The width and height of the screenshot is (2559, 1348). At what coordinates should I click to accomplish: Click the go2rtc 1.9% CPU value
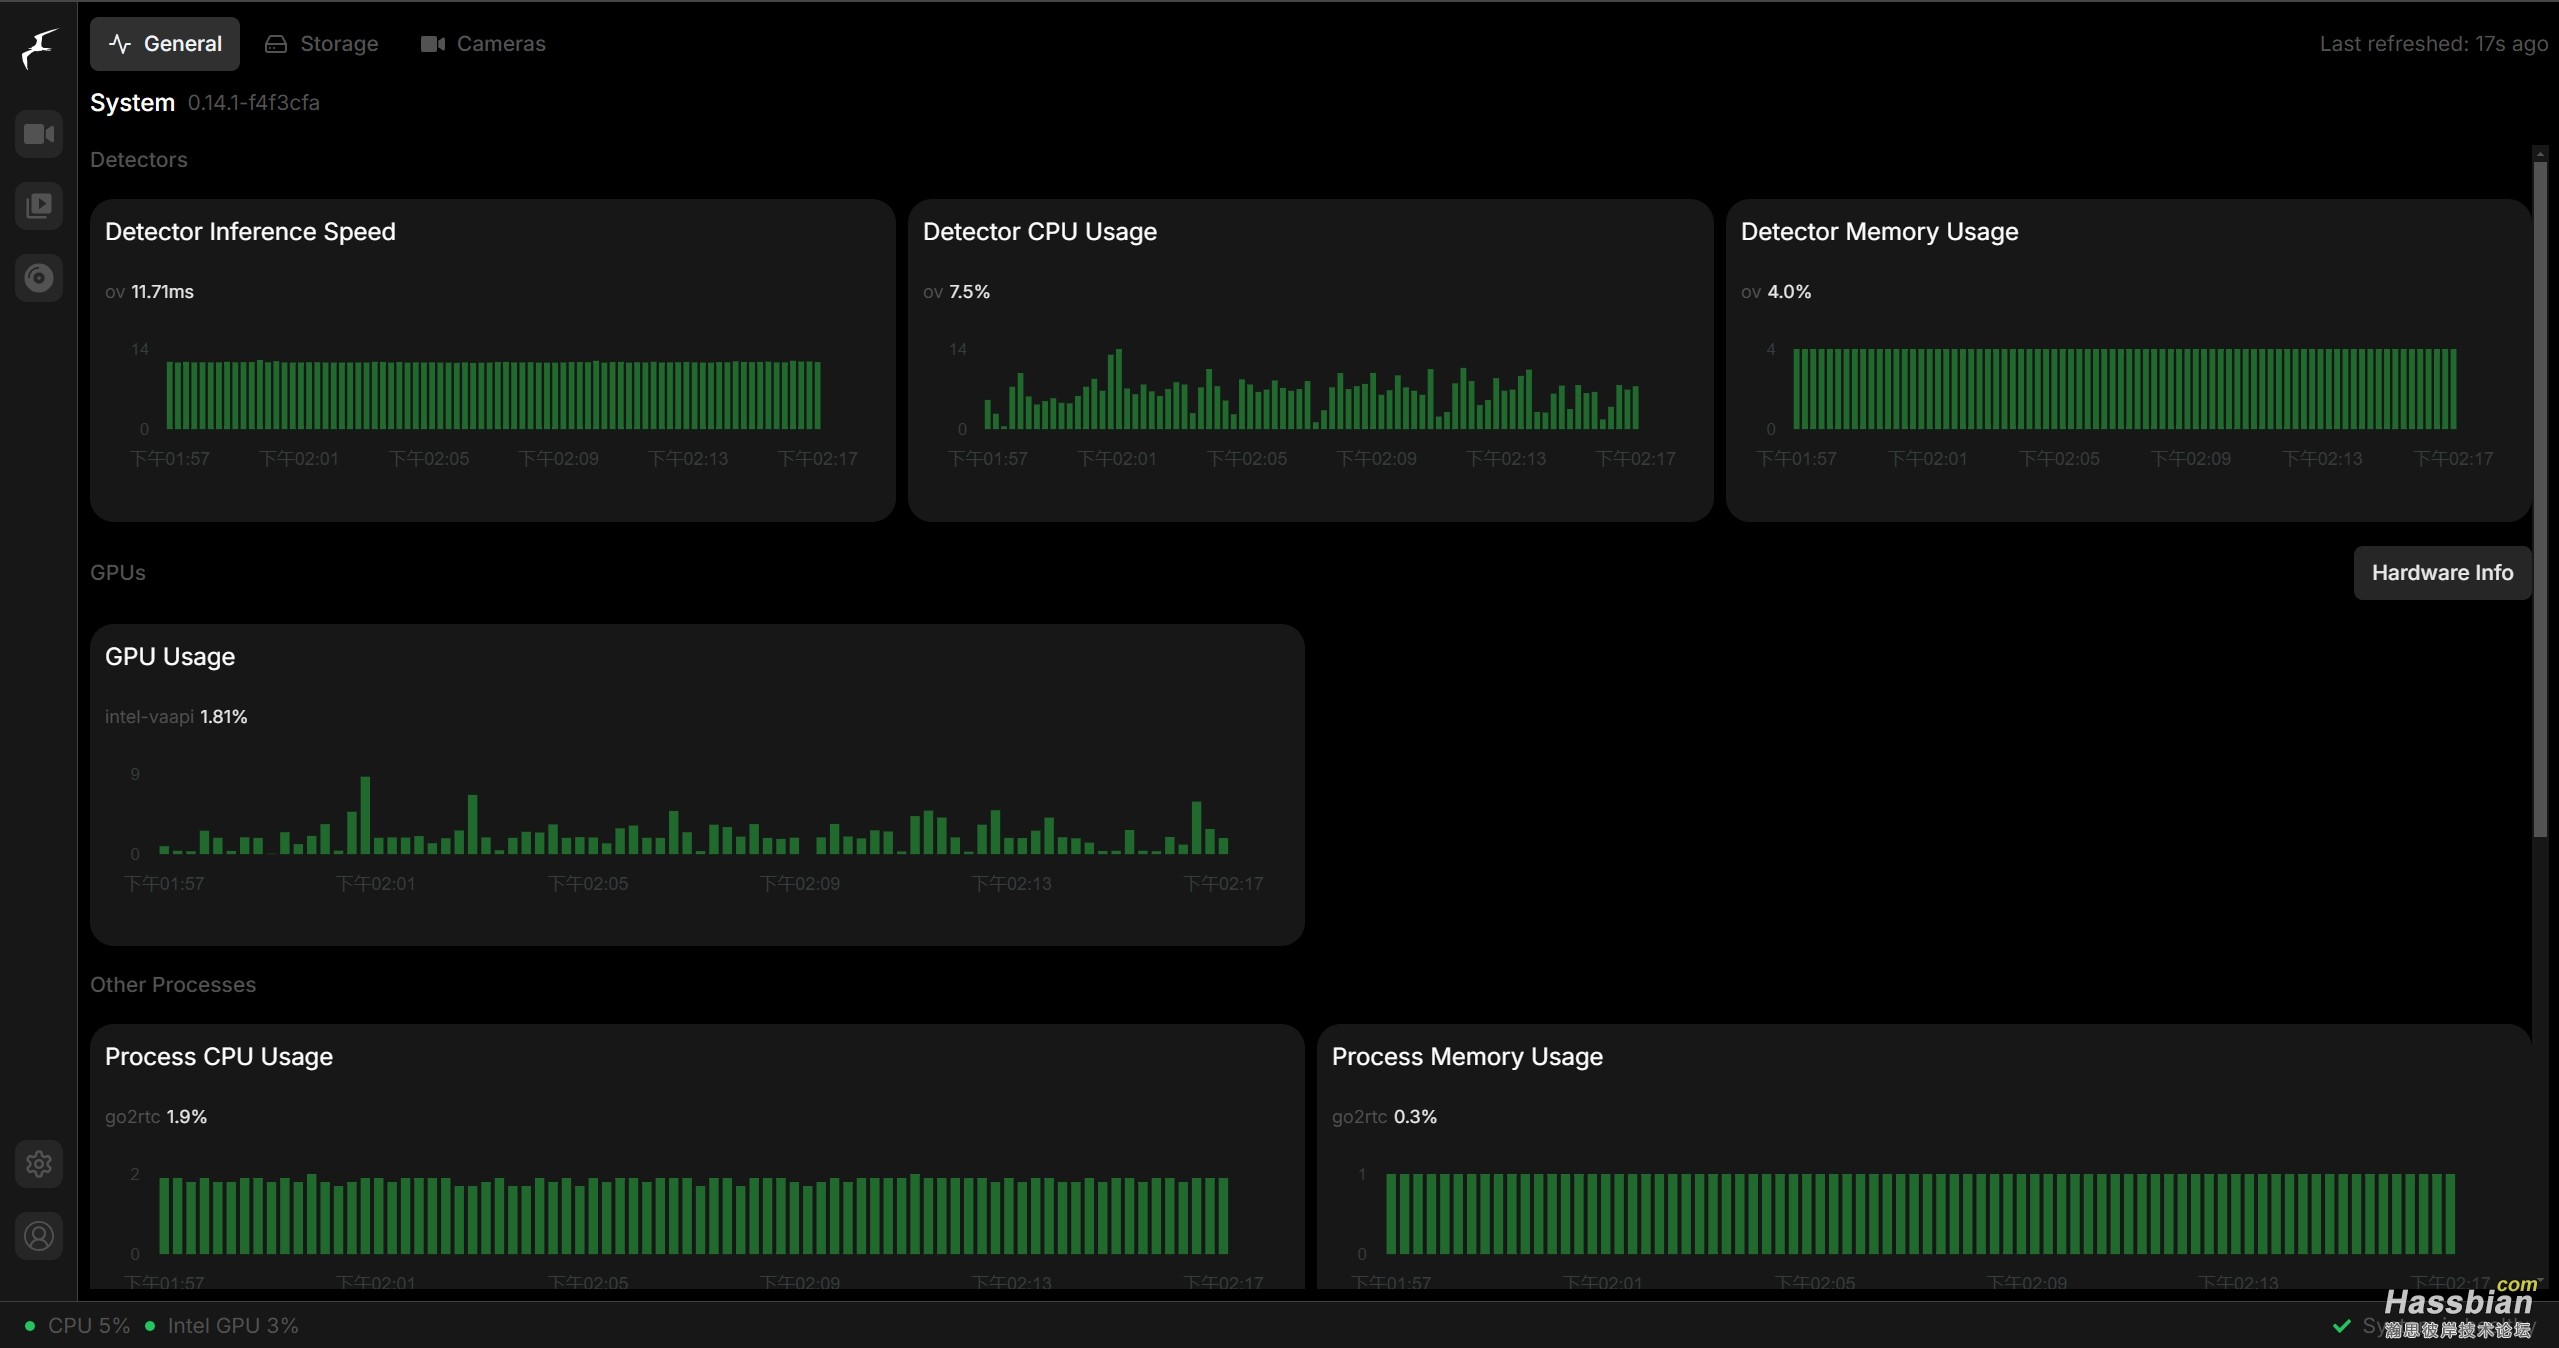click(x=156, y=1117)
